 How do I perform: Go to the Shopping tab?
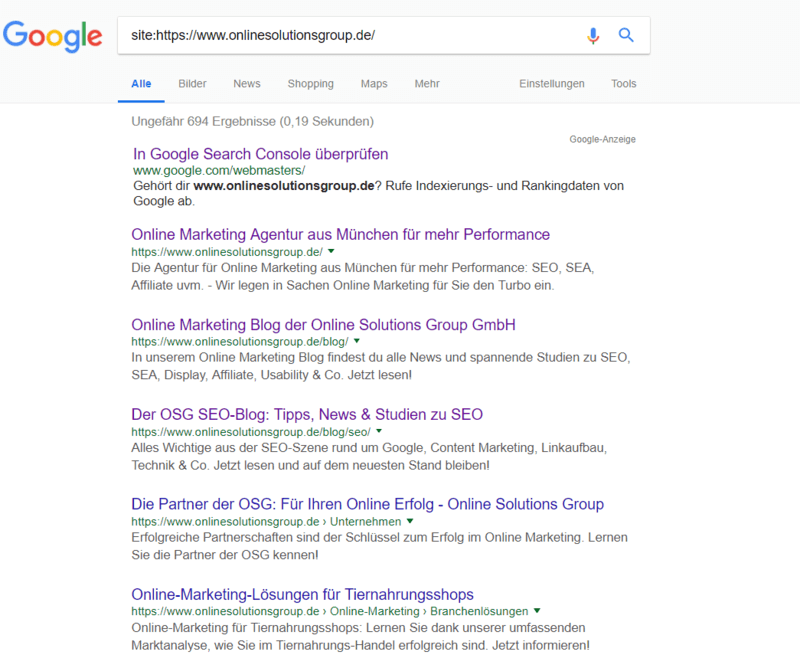[x=311, y=84]
